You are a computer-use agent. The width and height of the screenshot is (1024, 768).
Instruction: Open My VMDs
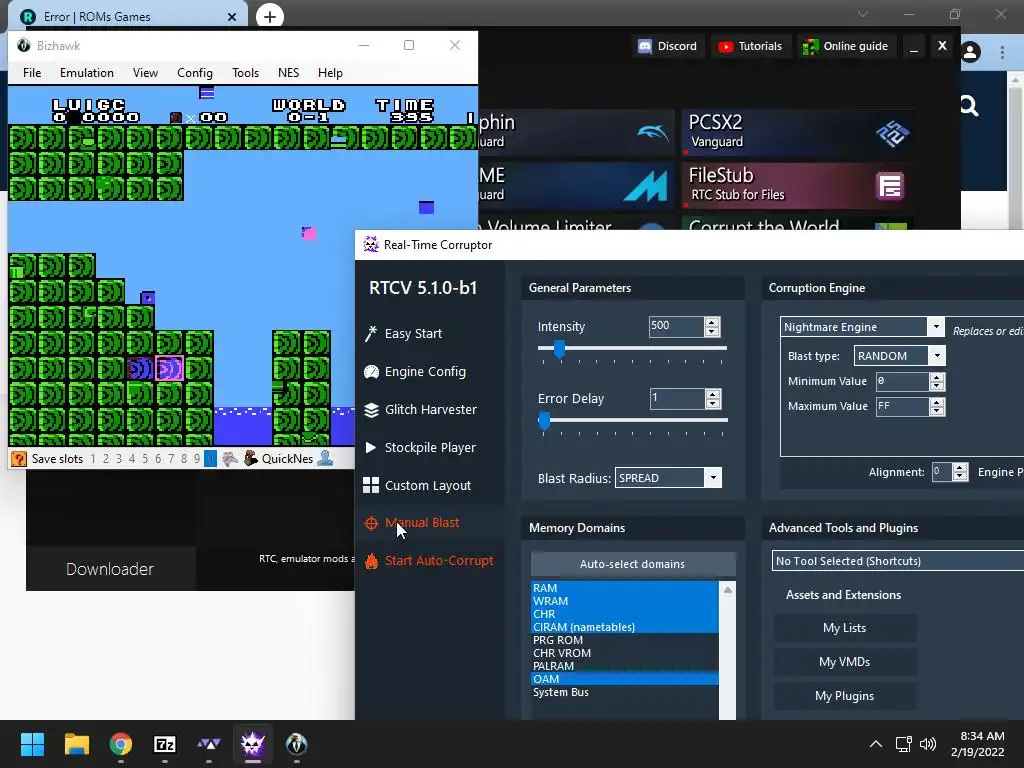(844, 662)
